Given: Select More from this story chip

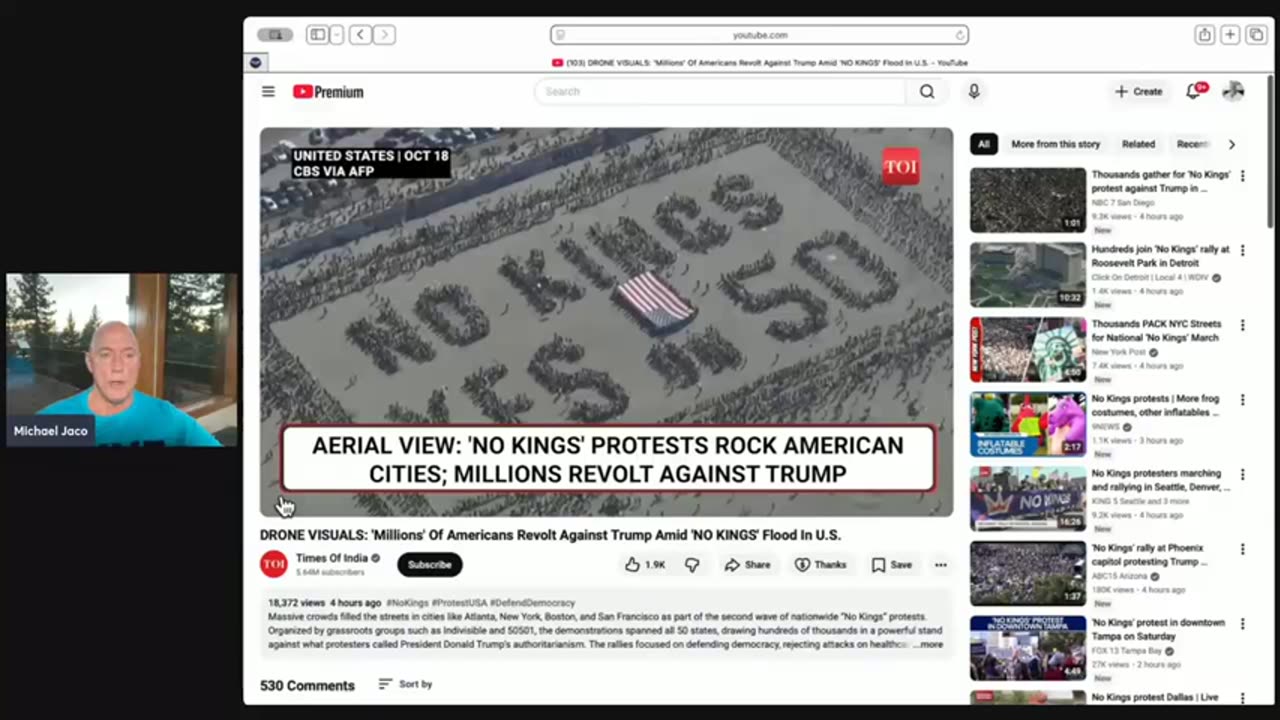Looking at the screenshot, I should pos(1055,144).
